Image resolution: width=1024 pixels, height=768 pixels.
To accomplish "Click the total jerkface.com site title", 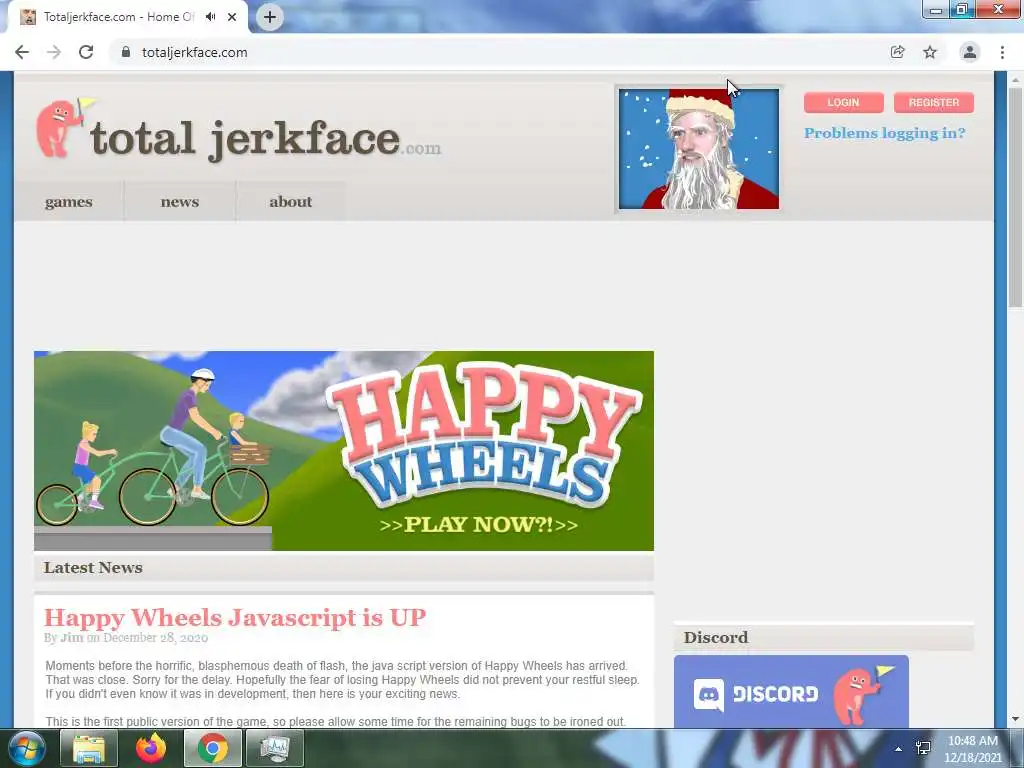I will coord(265,139).
